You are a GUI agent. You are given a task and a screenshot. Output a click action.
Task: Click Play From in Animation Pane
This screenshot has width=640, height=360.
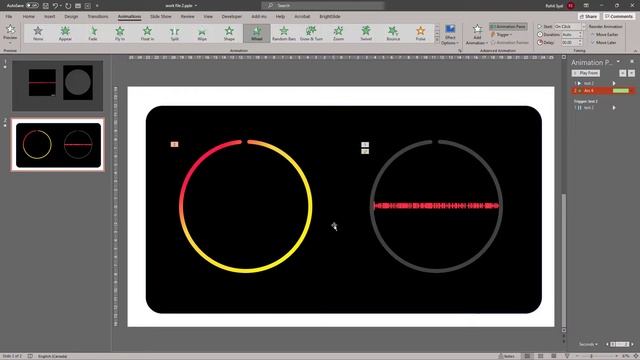coord(585,73)
